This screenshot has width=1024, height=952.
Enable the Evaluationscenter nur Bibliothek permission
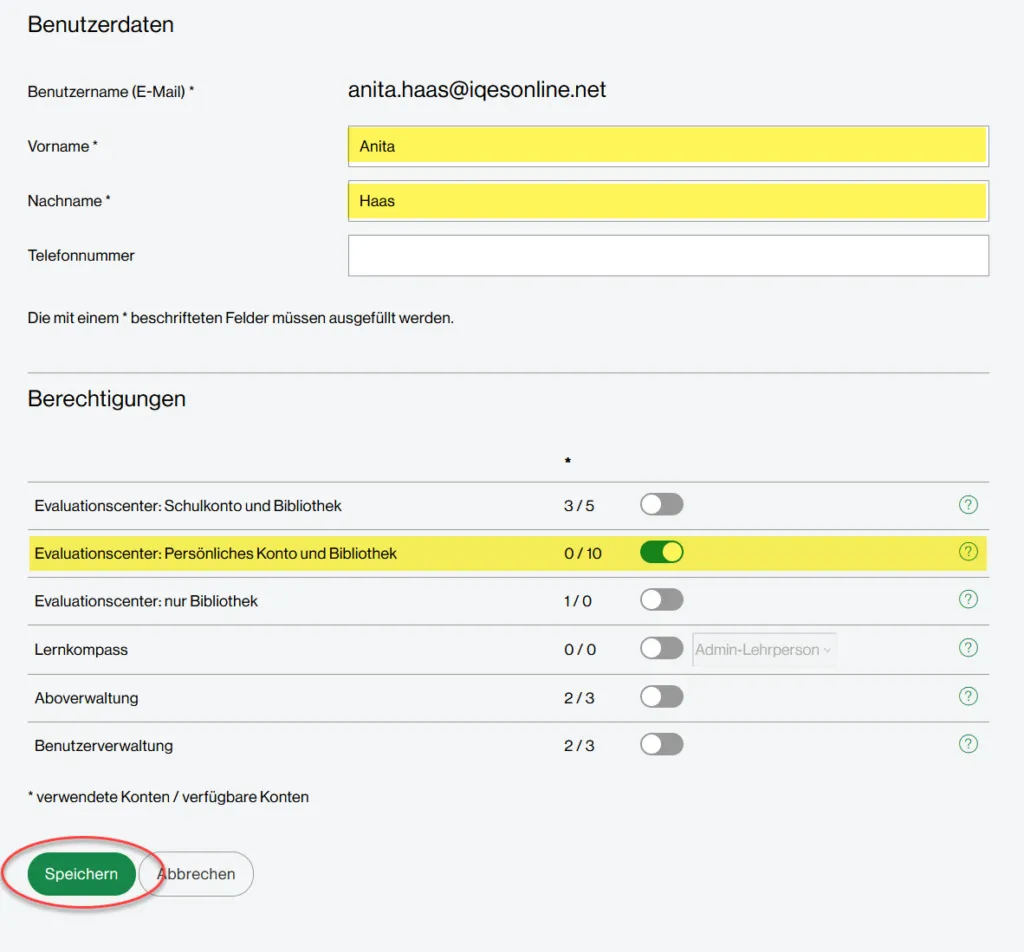[x=661, y=599]
